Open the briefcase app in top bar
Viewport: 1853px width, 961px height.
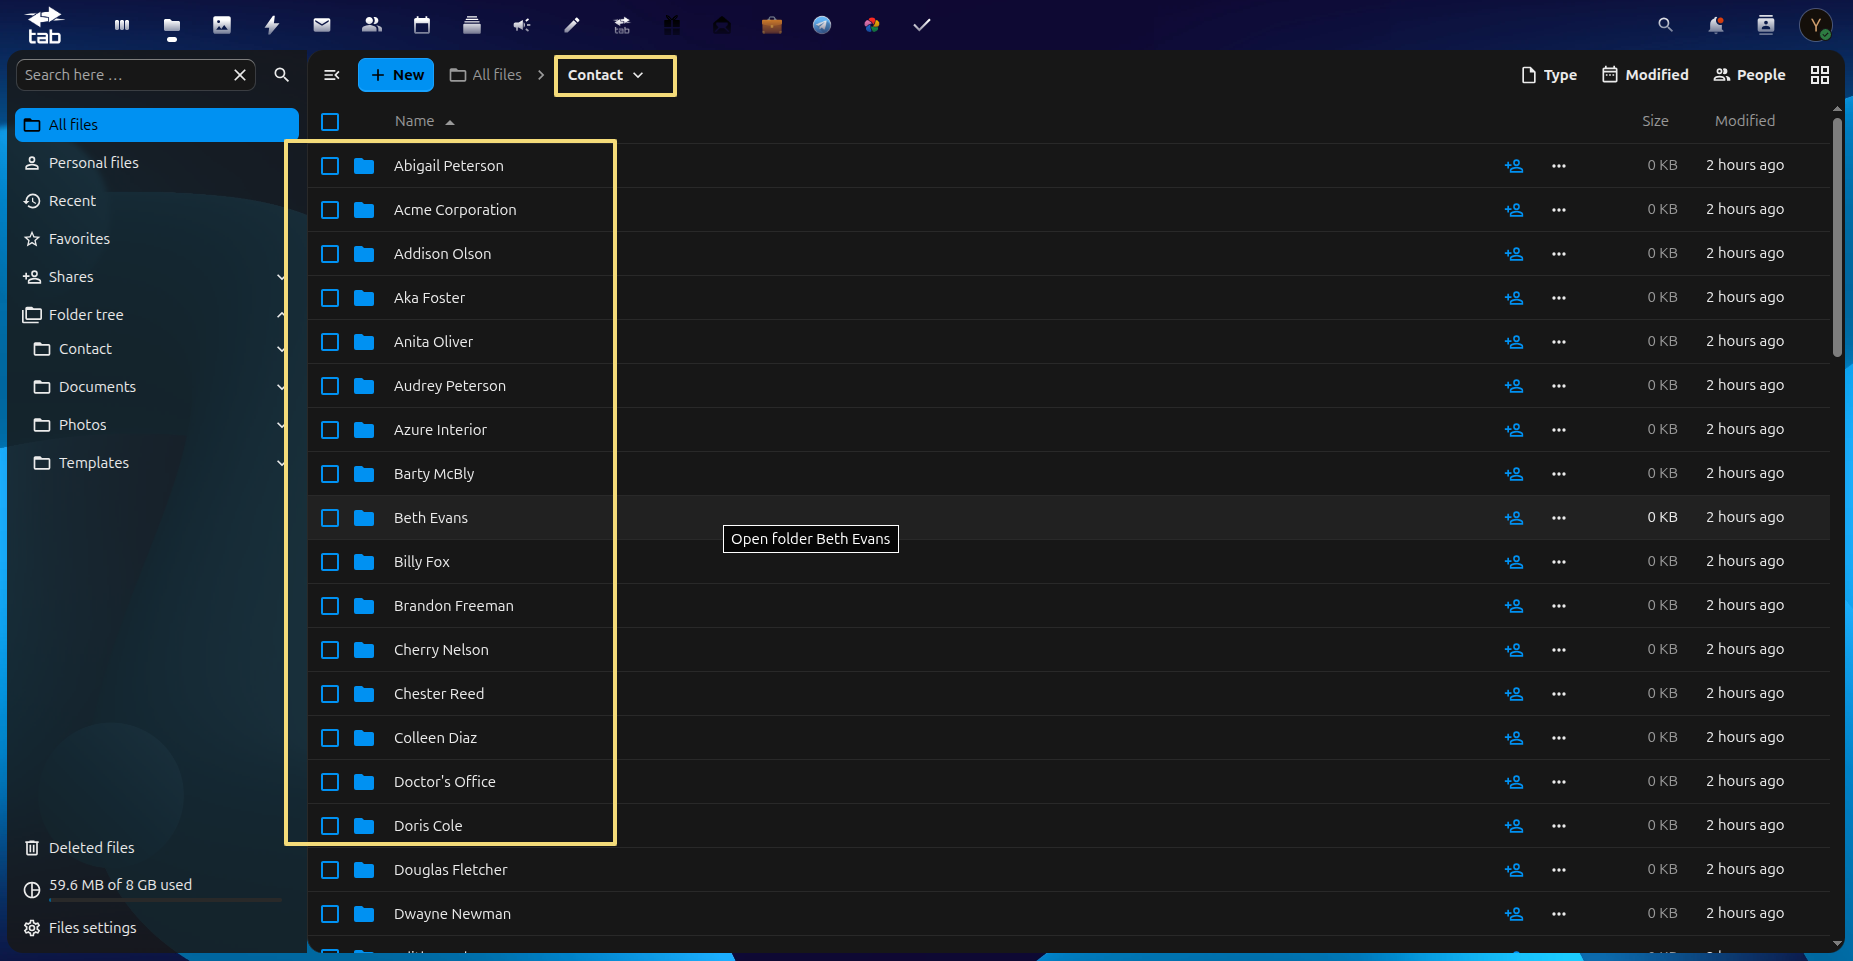click(x=772, y=25)
